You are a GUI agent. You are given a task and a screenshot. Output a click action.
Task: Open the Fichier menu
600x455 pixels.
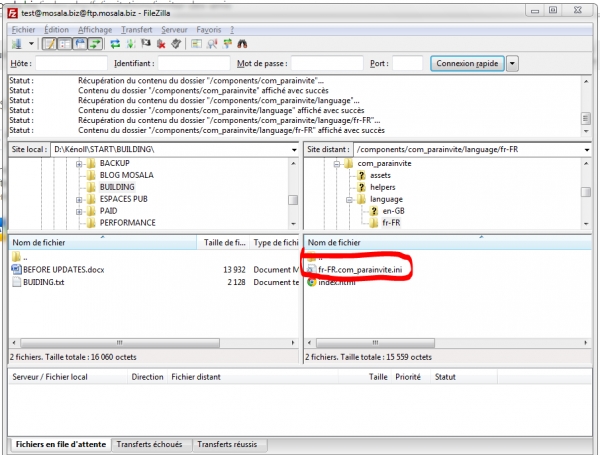point(23,29)
